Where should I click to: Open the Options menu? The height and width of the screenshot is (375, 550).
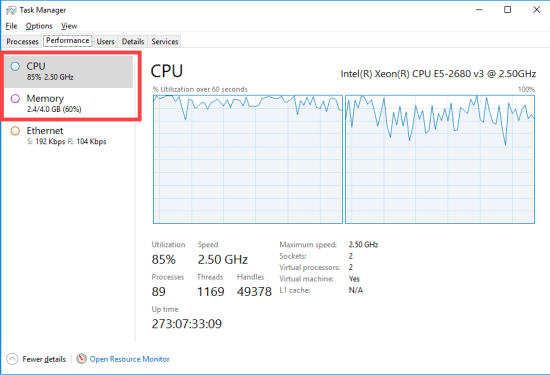pos(39,26)
